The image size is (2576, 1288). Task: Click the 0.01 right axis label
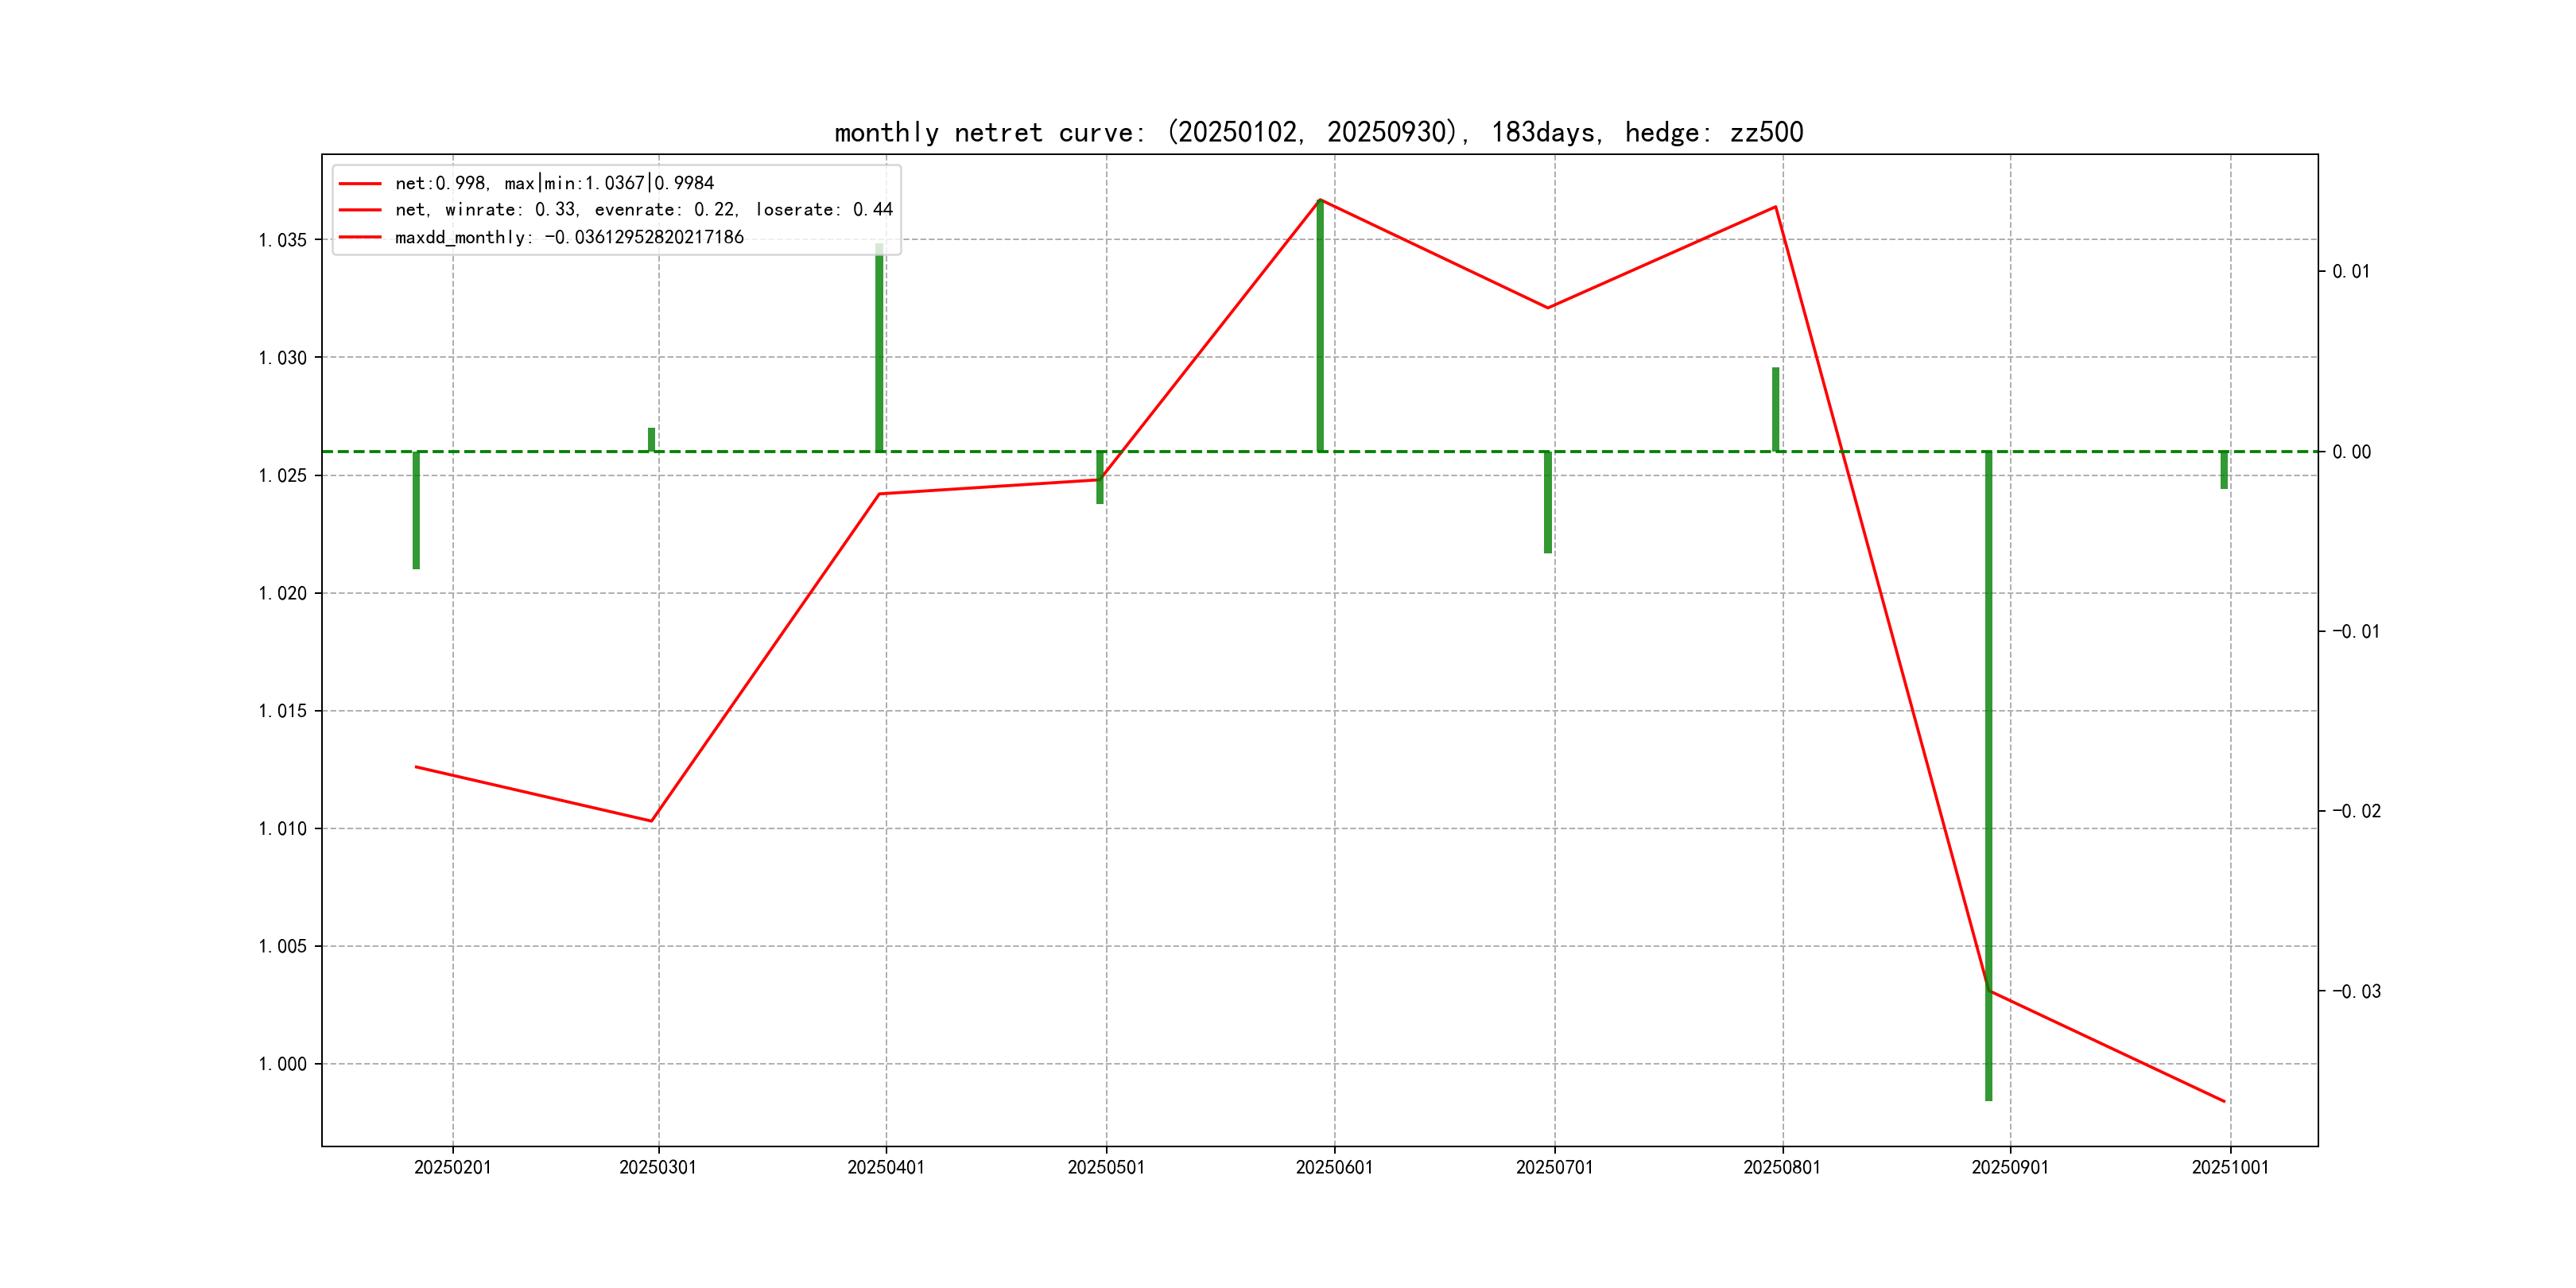click(2351, 271)
